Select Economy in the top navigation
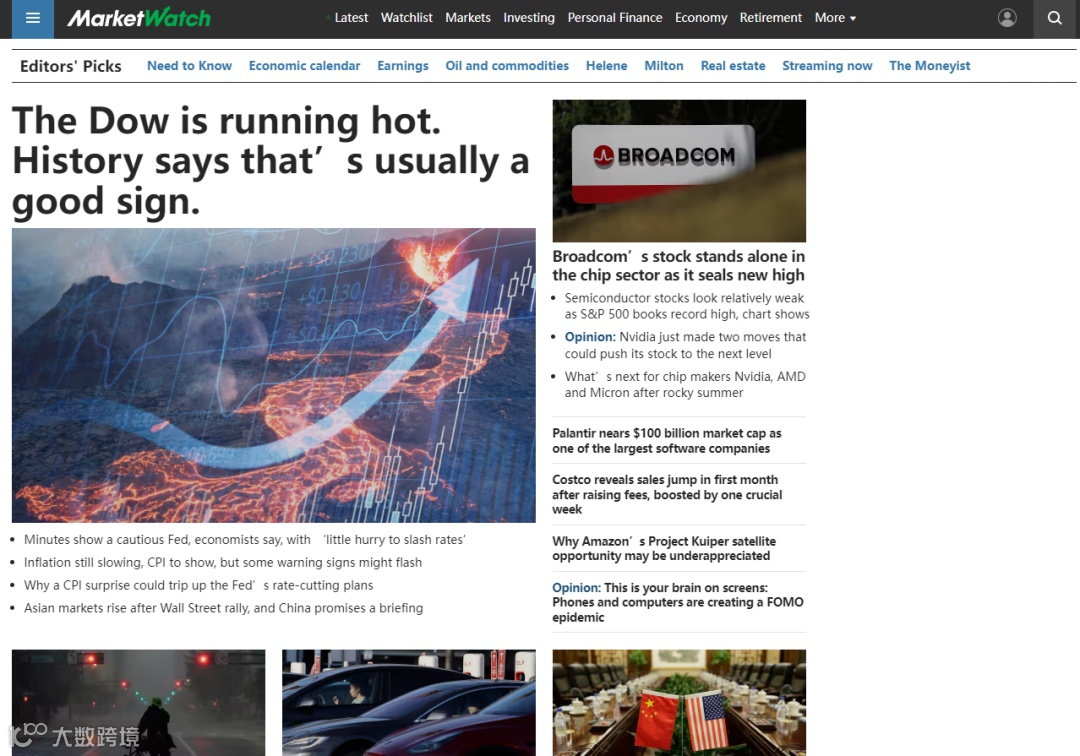The height and width of the screenshot is (756, 1080). click(700, 18)
